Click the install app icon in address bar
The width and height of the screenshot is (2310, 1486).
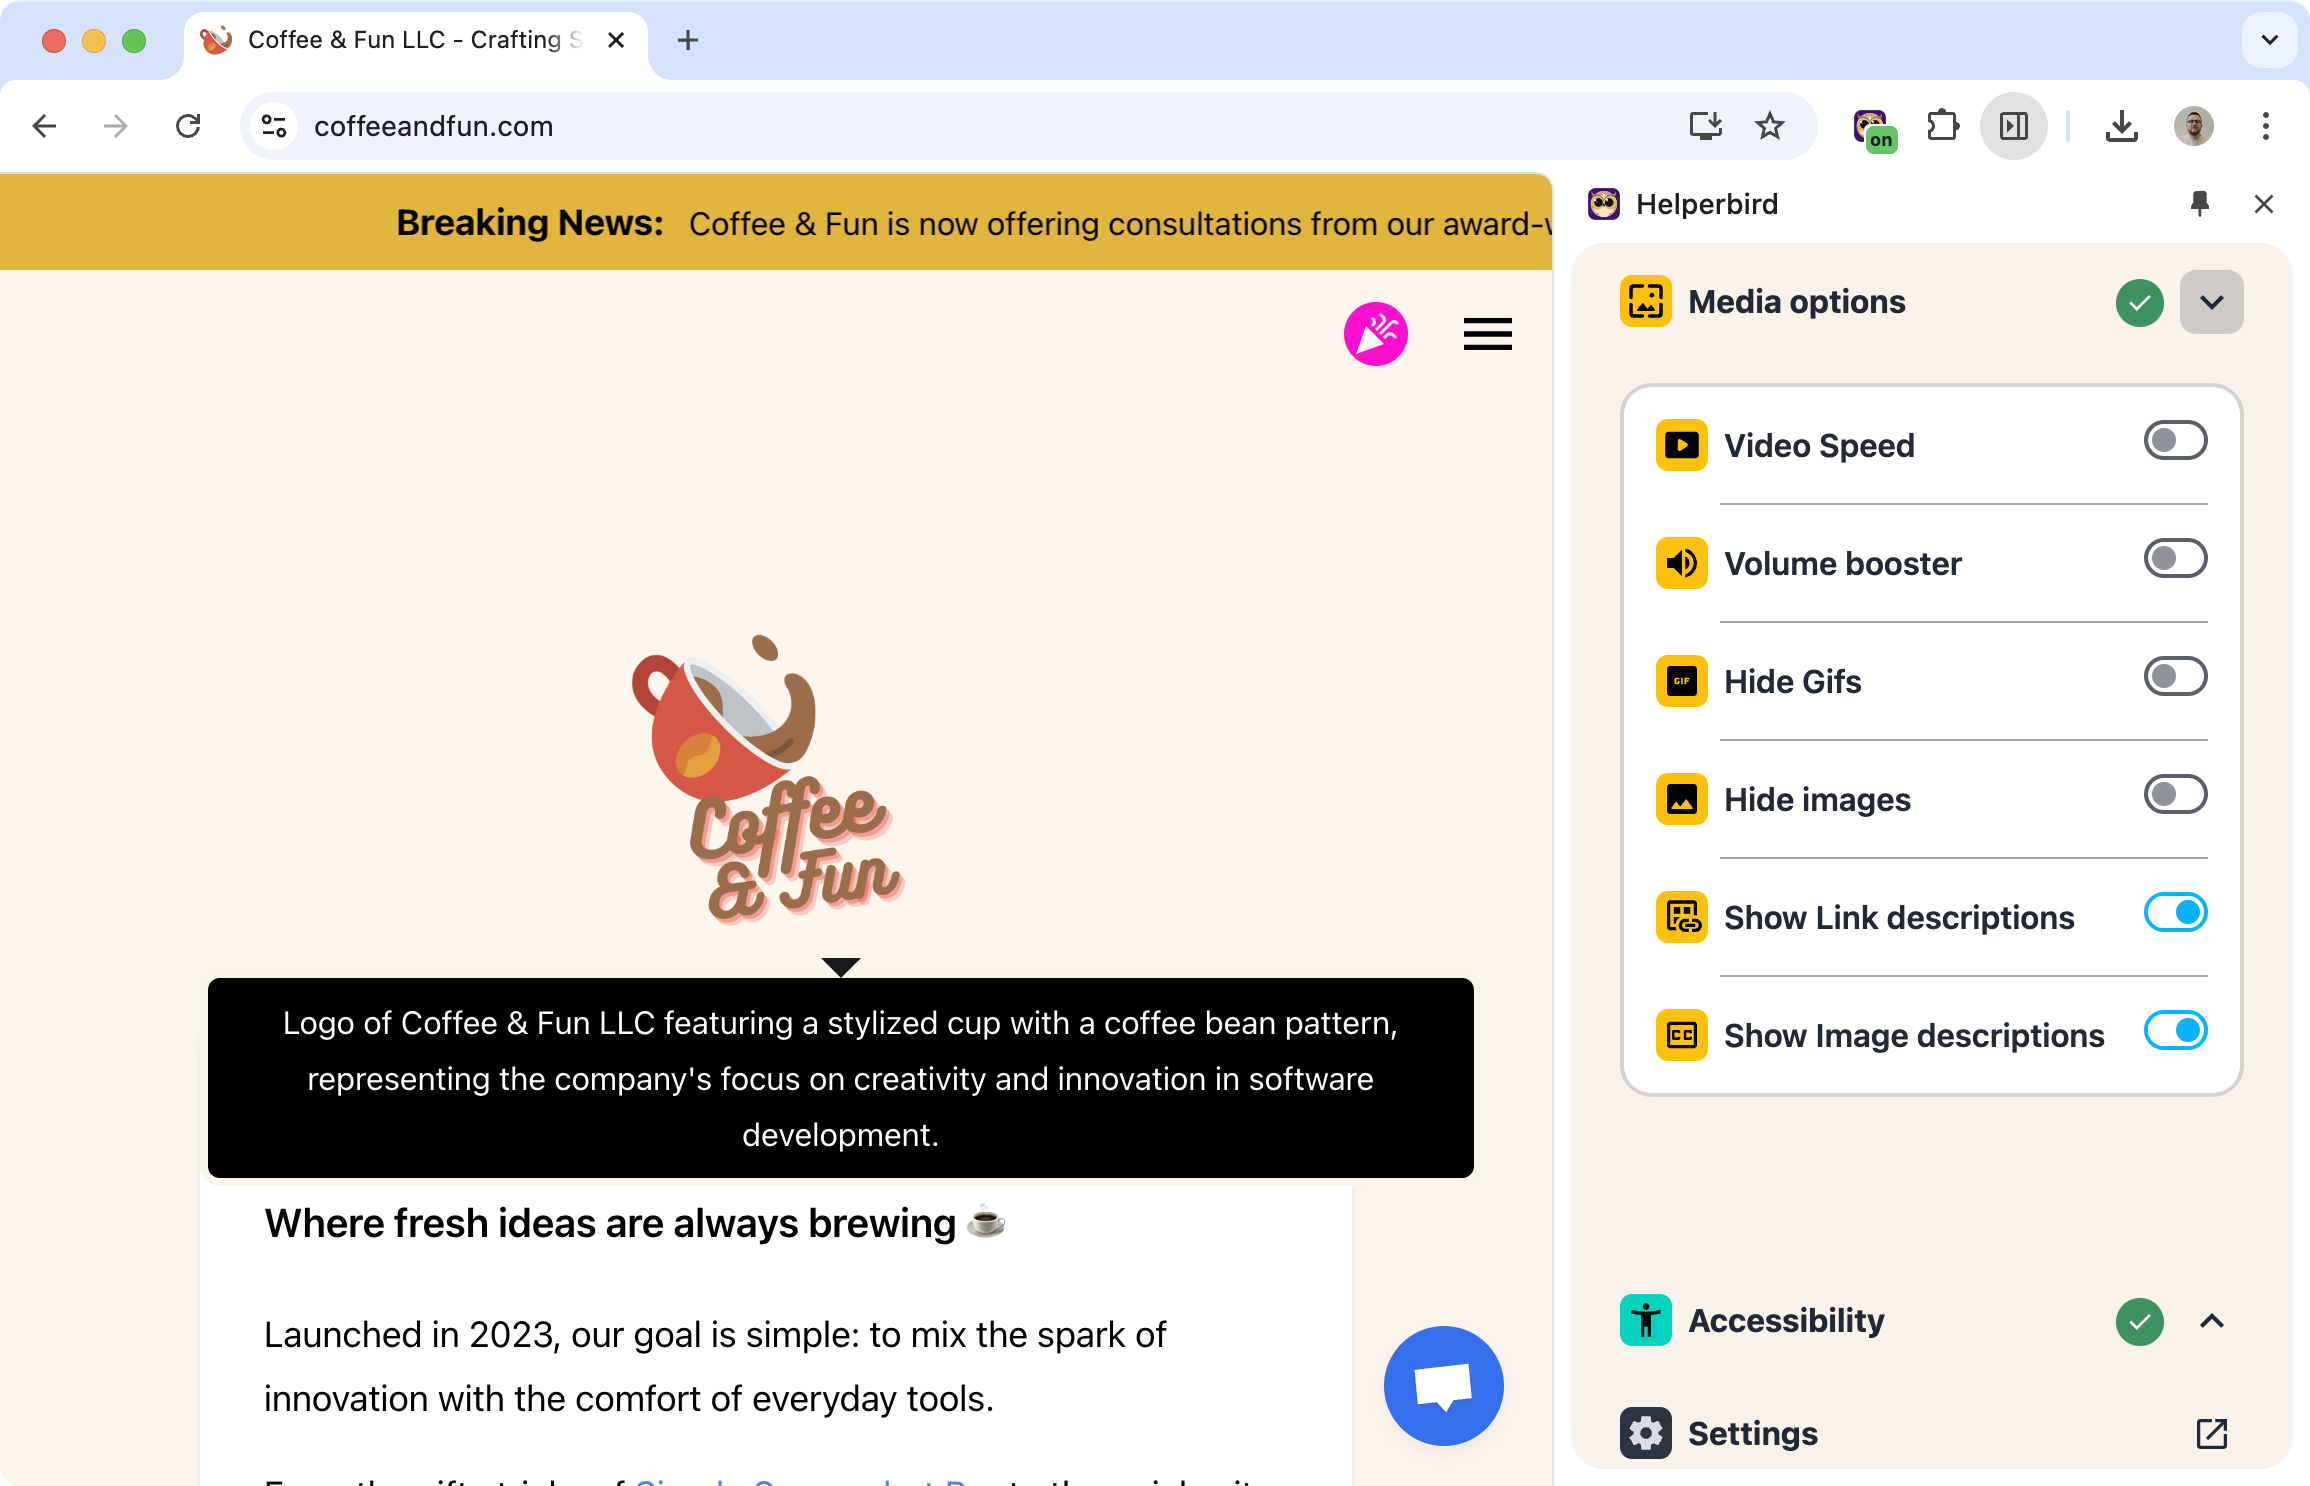(x=1705, y=126)
